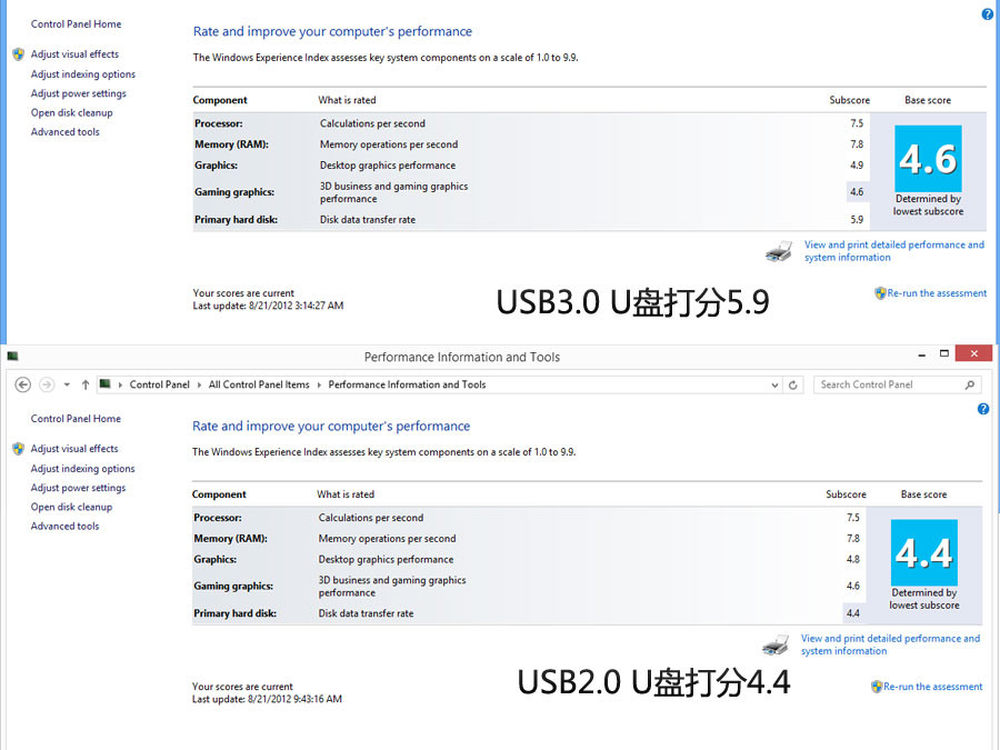This screenshot has width=1000, height=750.
Task: Open Adjust indexing options in upper window
Action: point(83,74)
